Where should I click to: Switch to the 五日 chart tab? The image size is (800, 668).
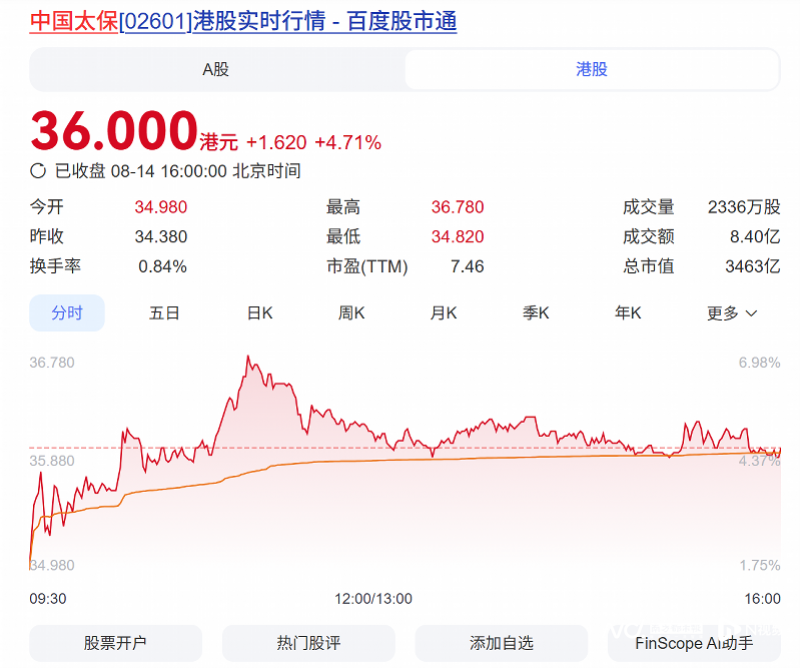click(x=164, y=313)
